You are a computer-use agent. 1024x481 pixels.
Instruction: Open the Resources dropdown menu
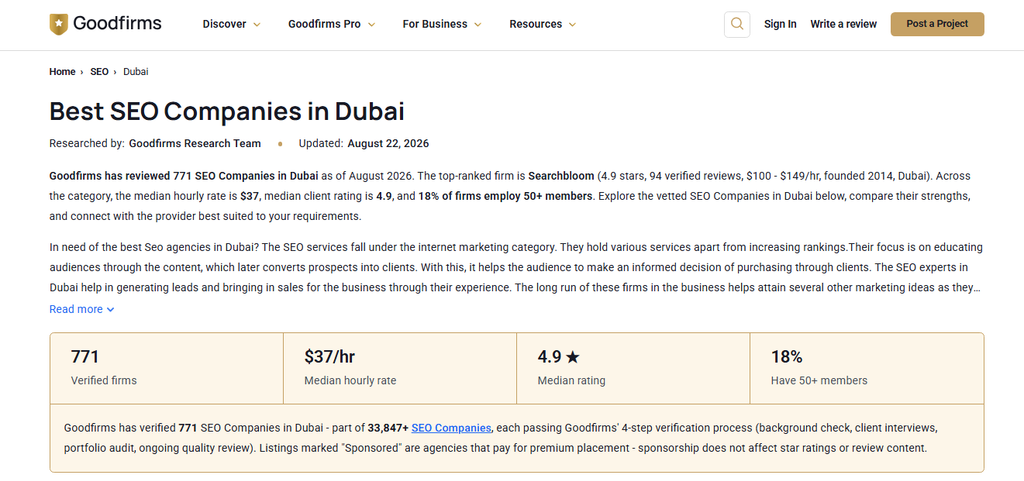coord(543,24)
